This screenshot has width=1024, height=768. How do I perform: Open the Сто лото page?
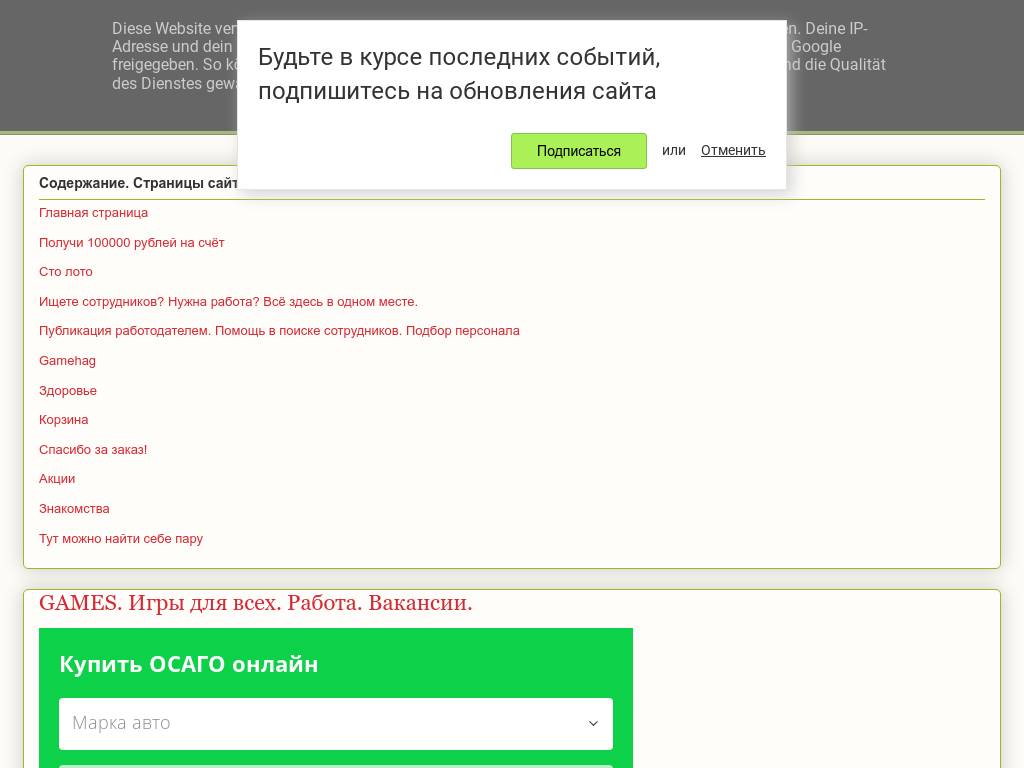click(65, 272)
